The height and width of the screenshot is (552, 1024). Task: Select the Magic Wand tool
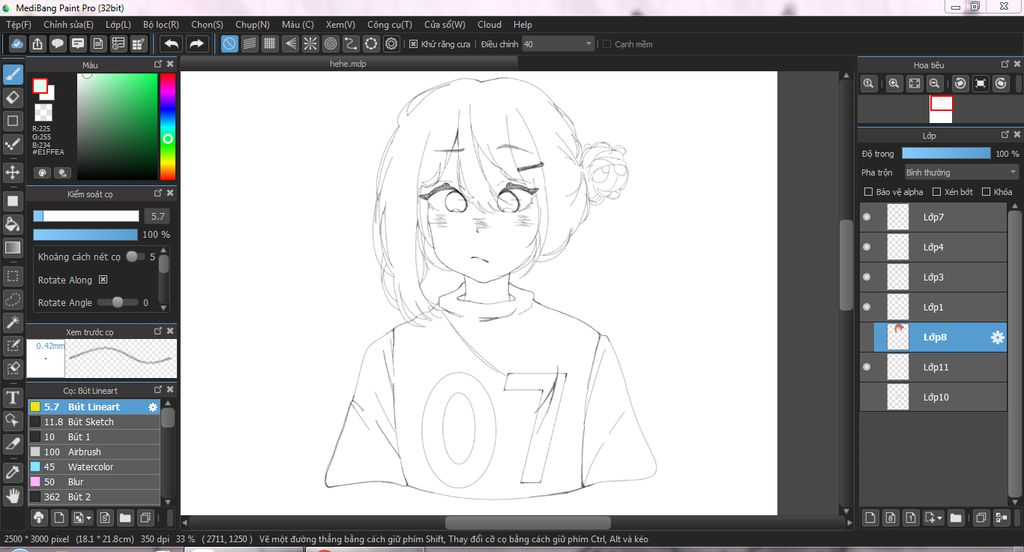12,322
